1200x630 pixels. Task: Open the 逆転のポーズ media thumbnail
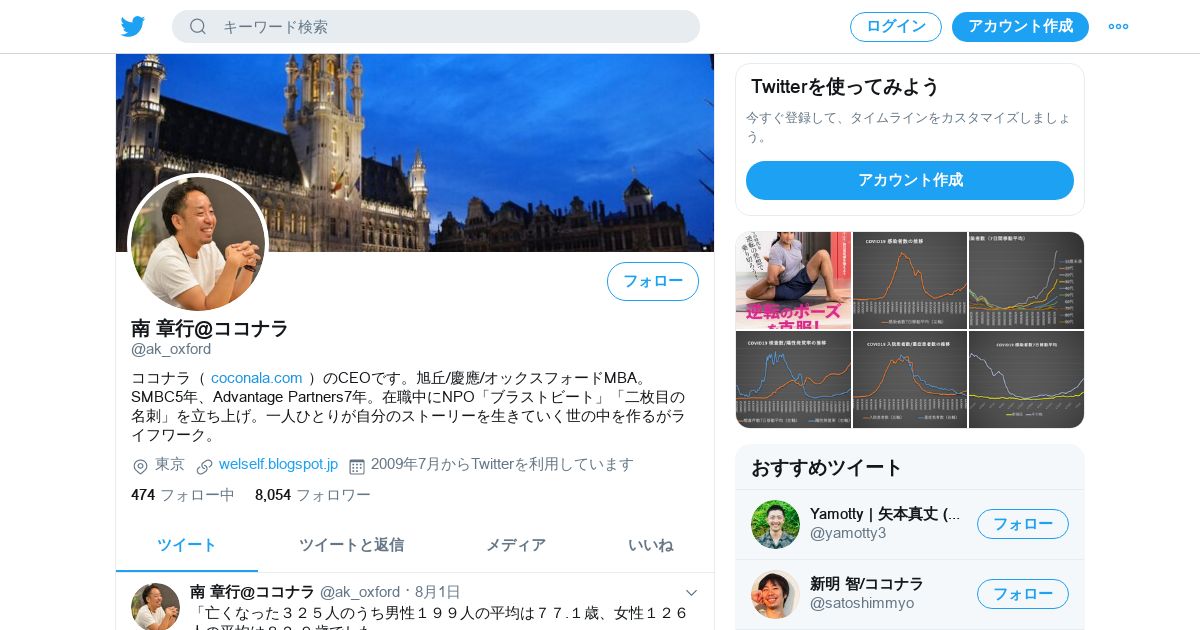click(793, 280)
